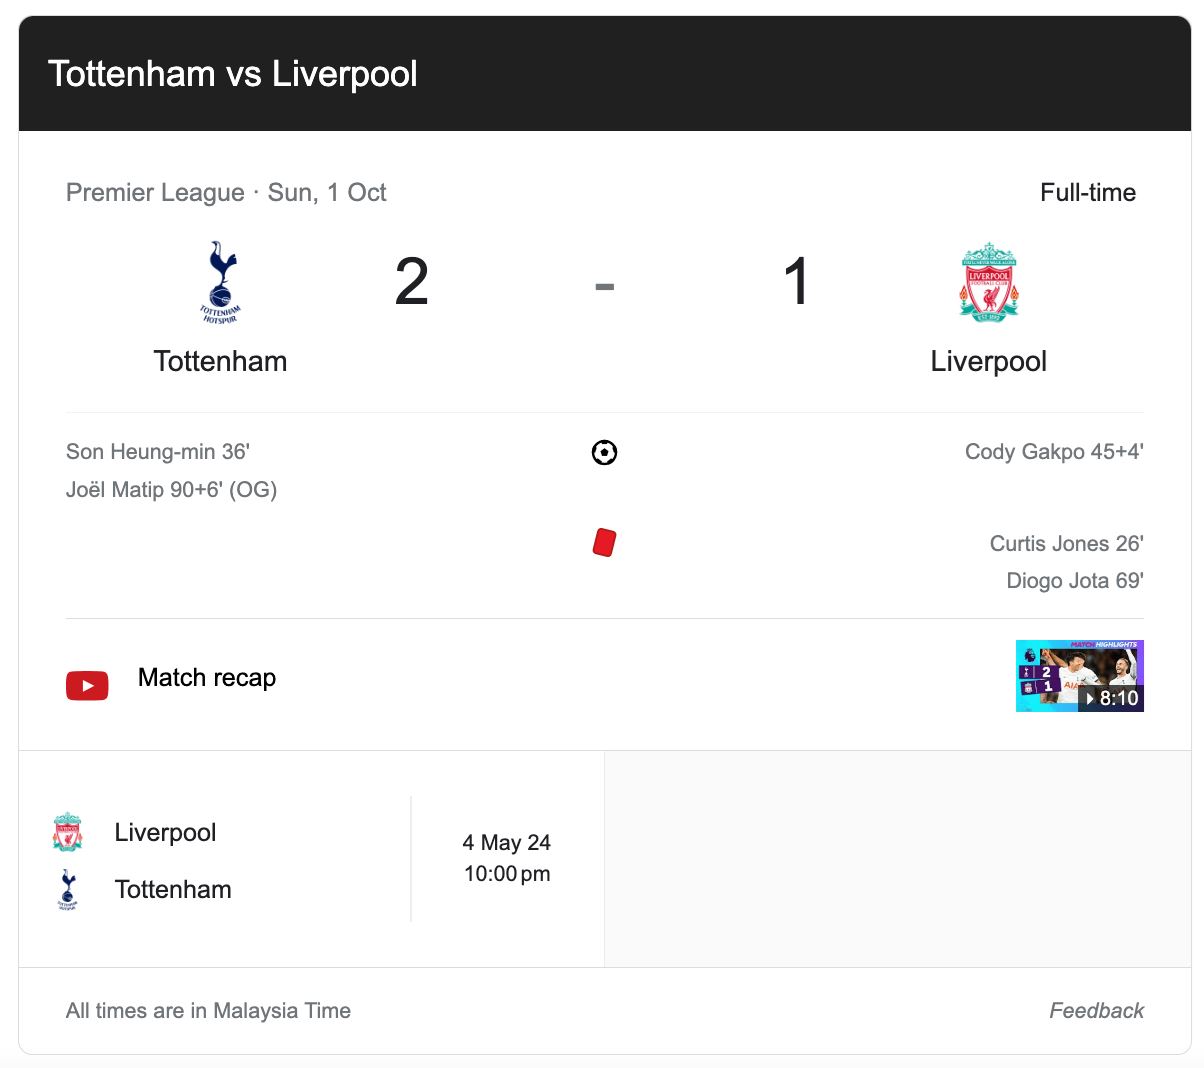Click the small Liverpool crest in upcoming fixture
The width and height of the screenshot is (1204, 1068).
(x=67, y=831)
